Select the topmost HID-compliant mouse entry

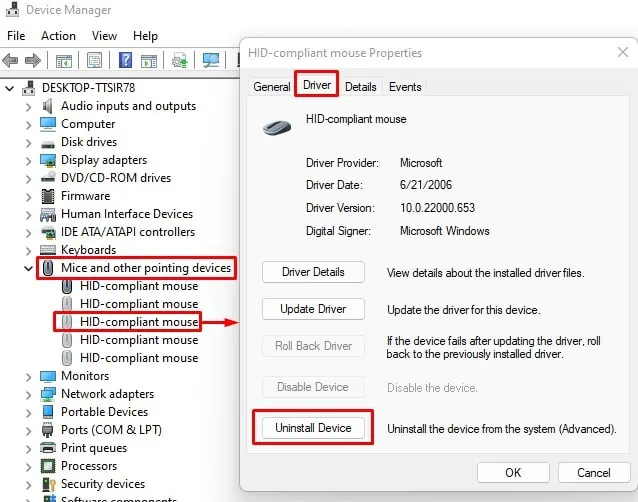pos(139,286)
